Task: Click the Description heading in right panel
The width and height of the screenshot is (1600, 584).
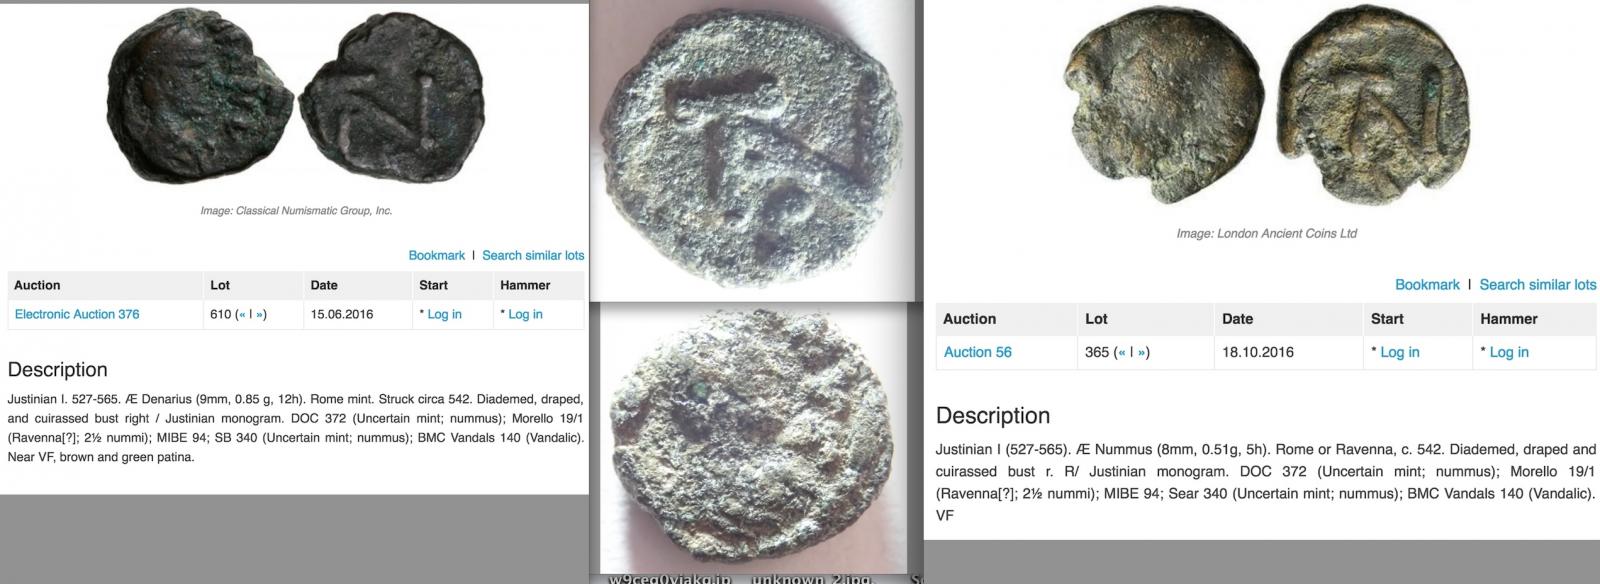Action: click(993, 416)
